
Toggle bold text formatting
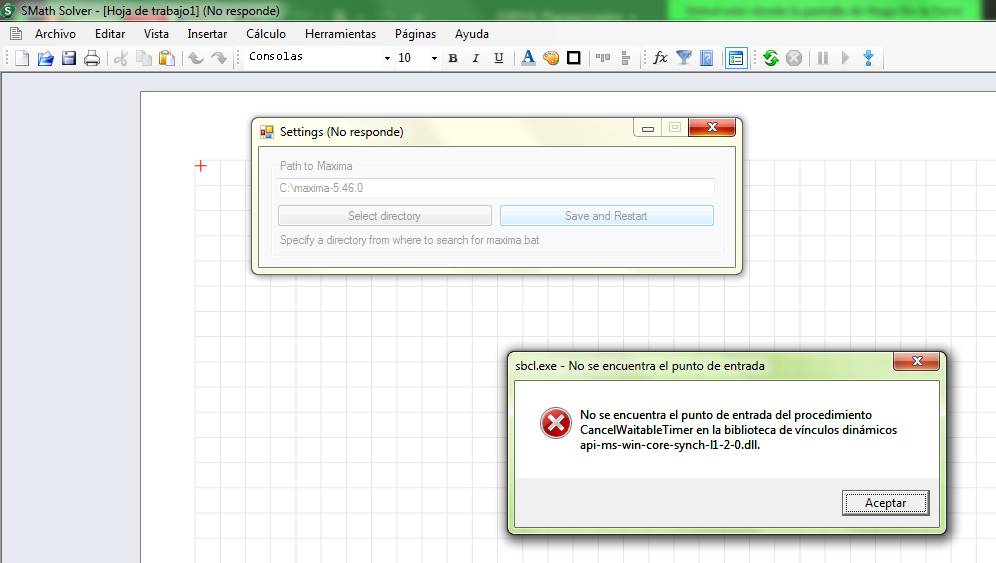(x=453, y=58)
